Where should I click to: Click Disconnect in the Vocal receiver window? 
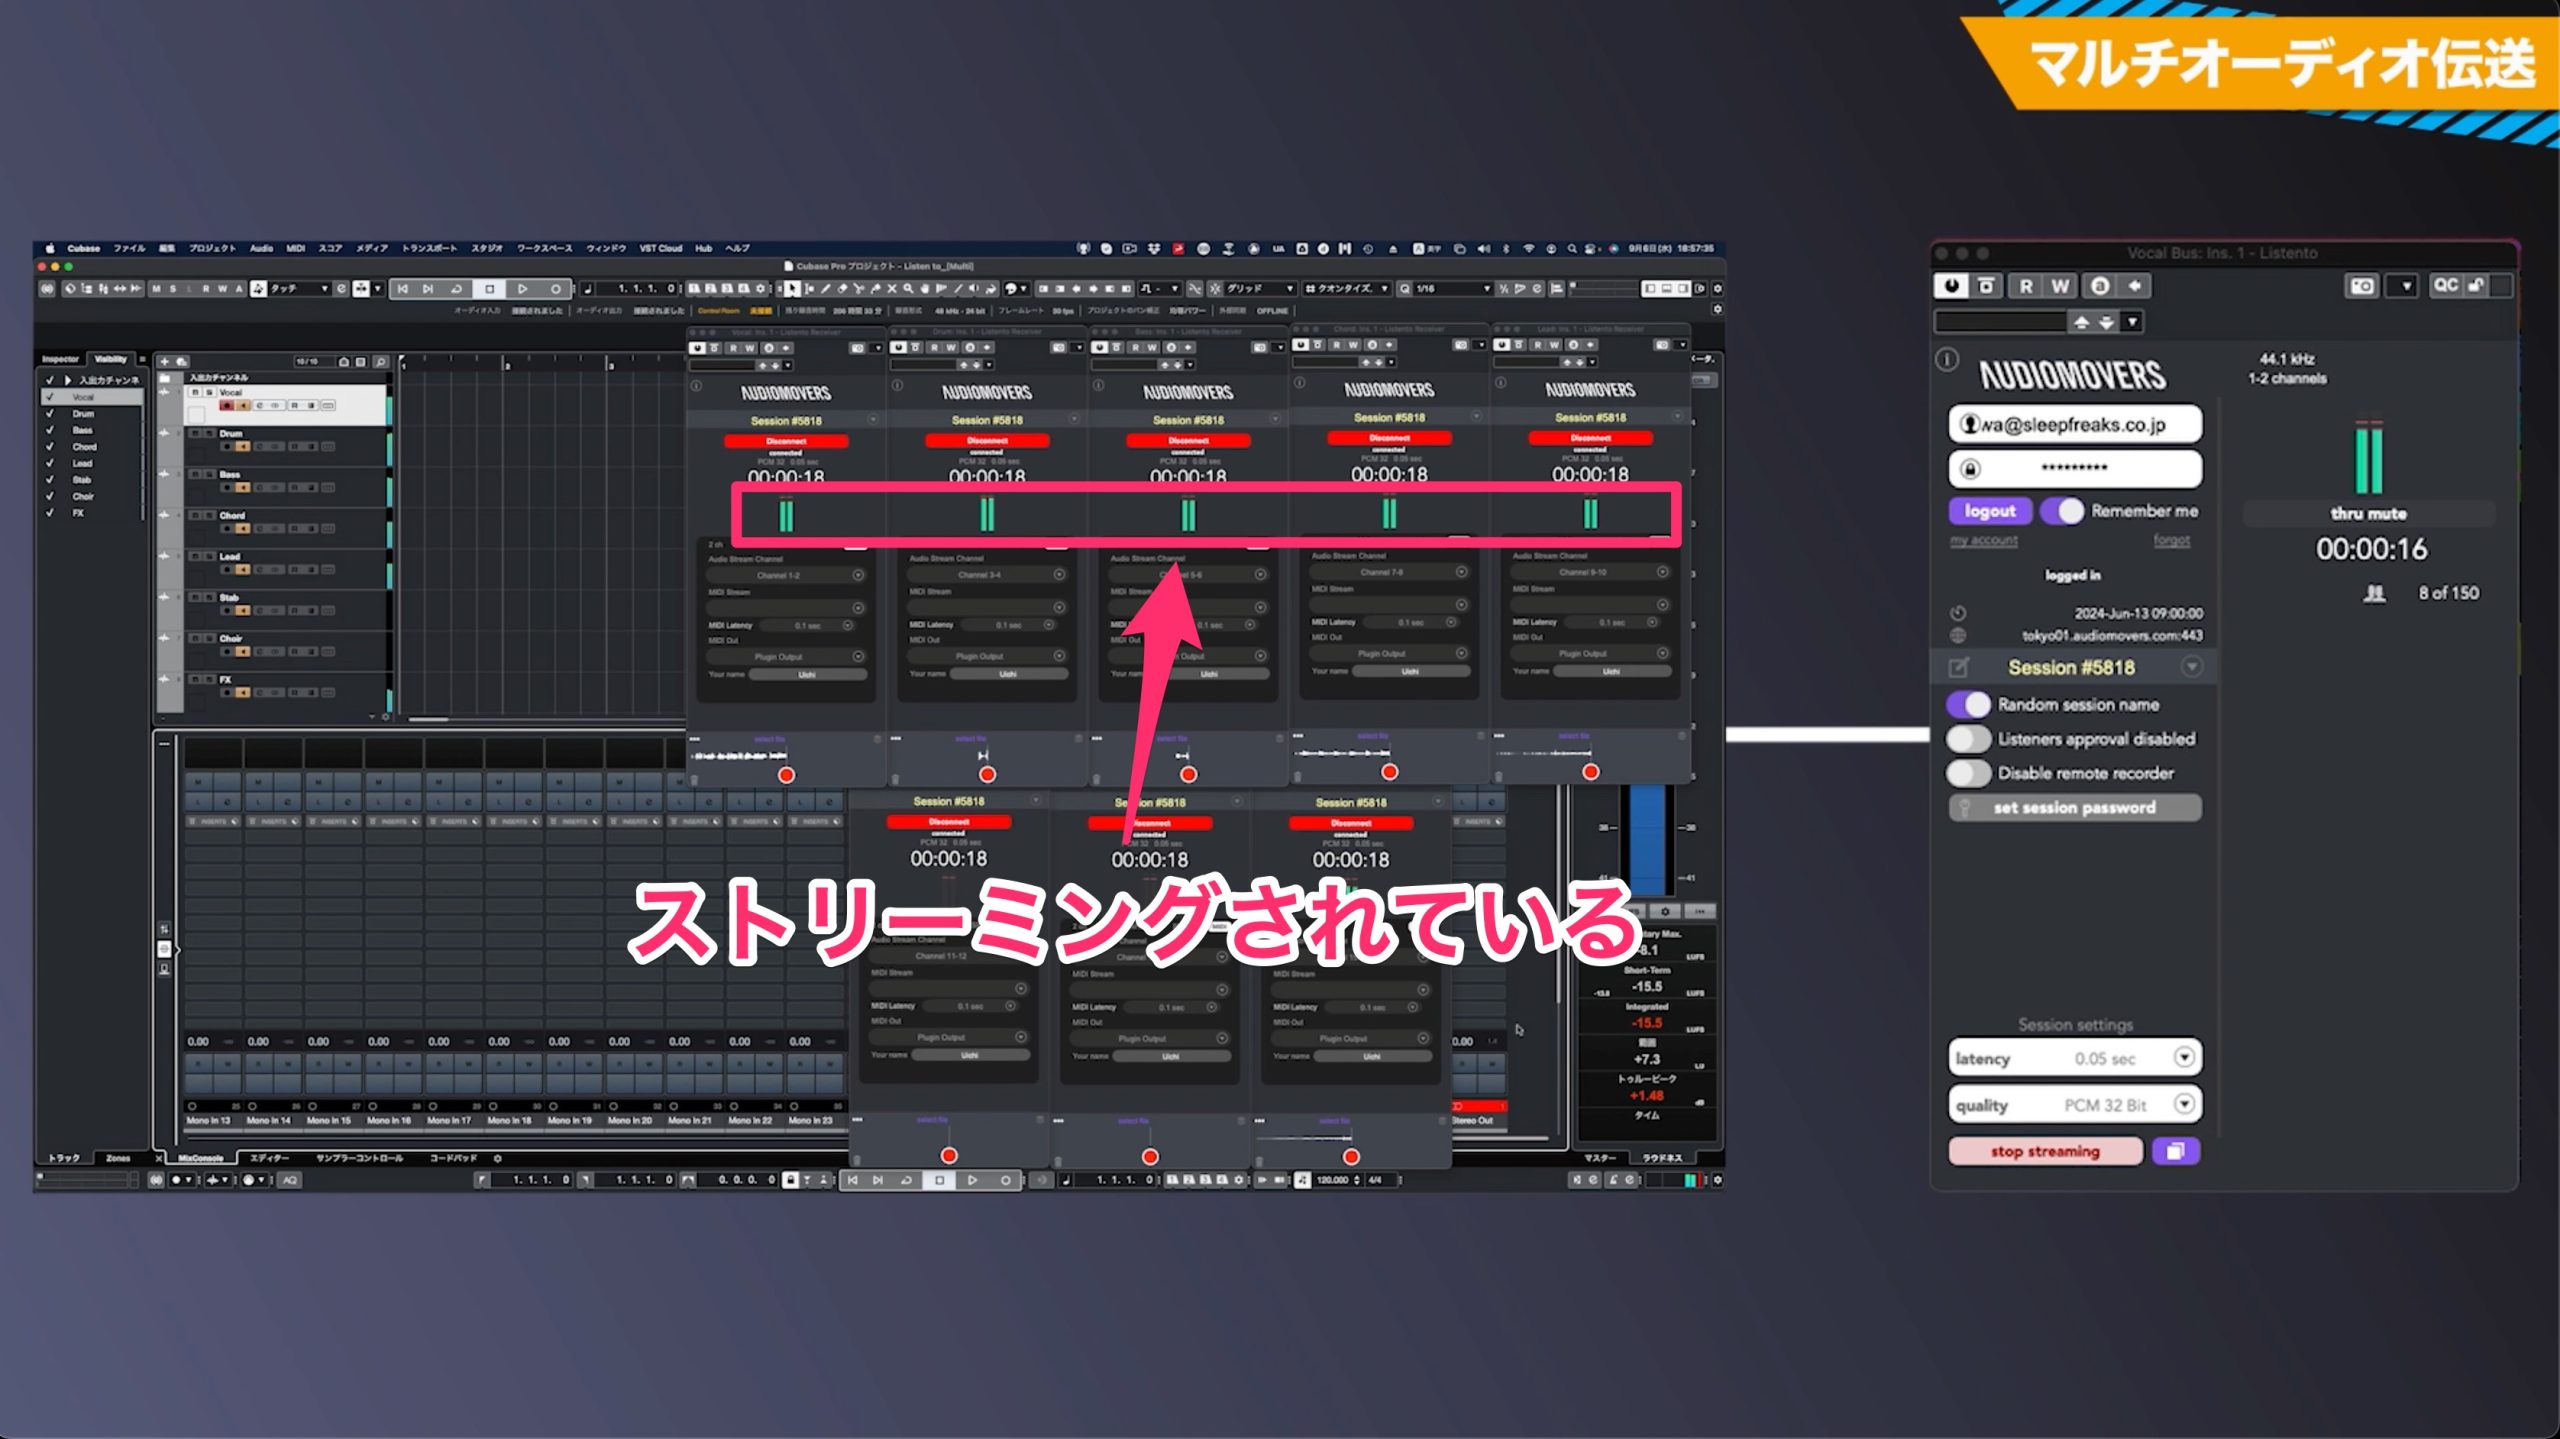(x=786, y=441)
